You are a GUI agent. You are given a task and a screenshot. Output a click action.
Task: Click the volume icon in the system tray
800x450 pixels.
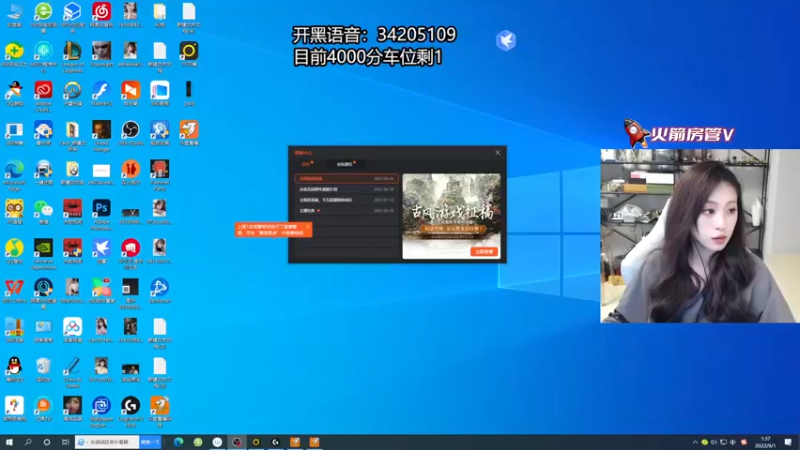pyautogui.click(x=714, y=442)
